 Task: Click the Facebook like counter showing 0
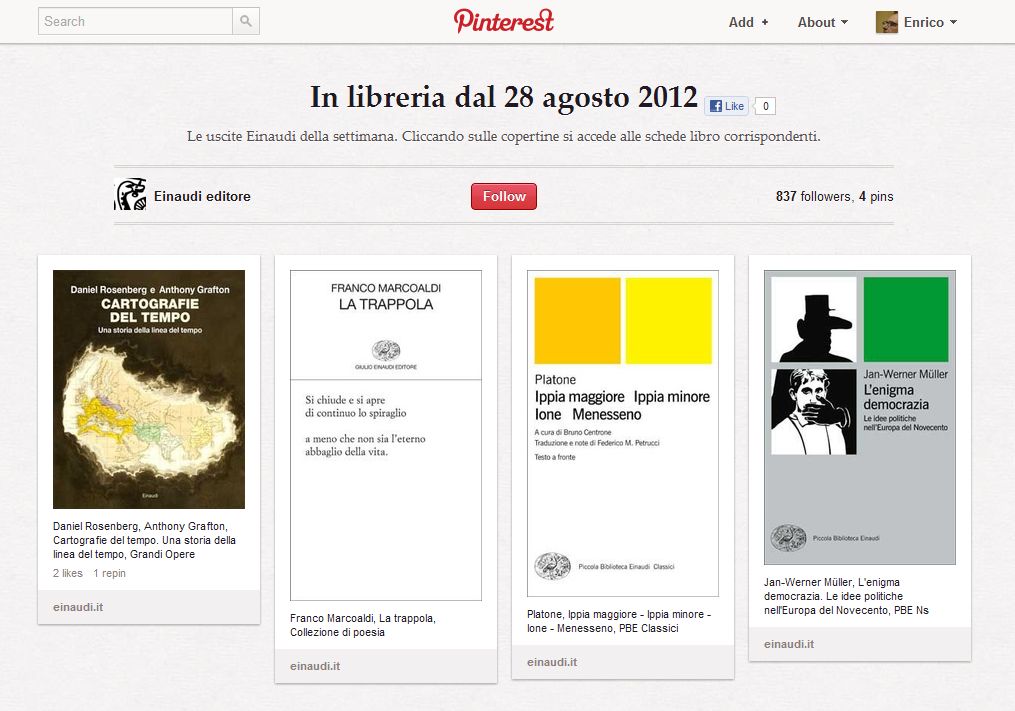765,106
